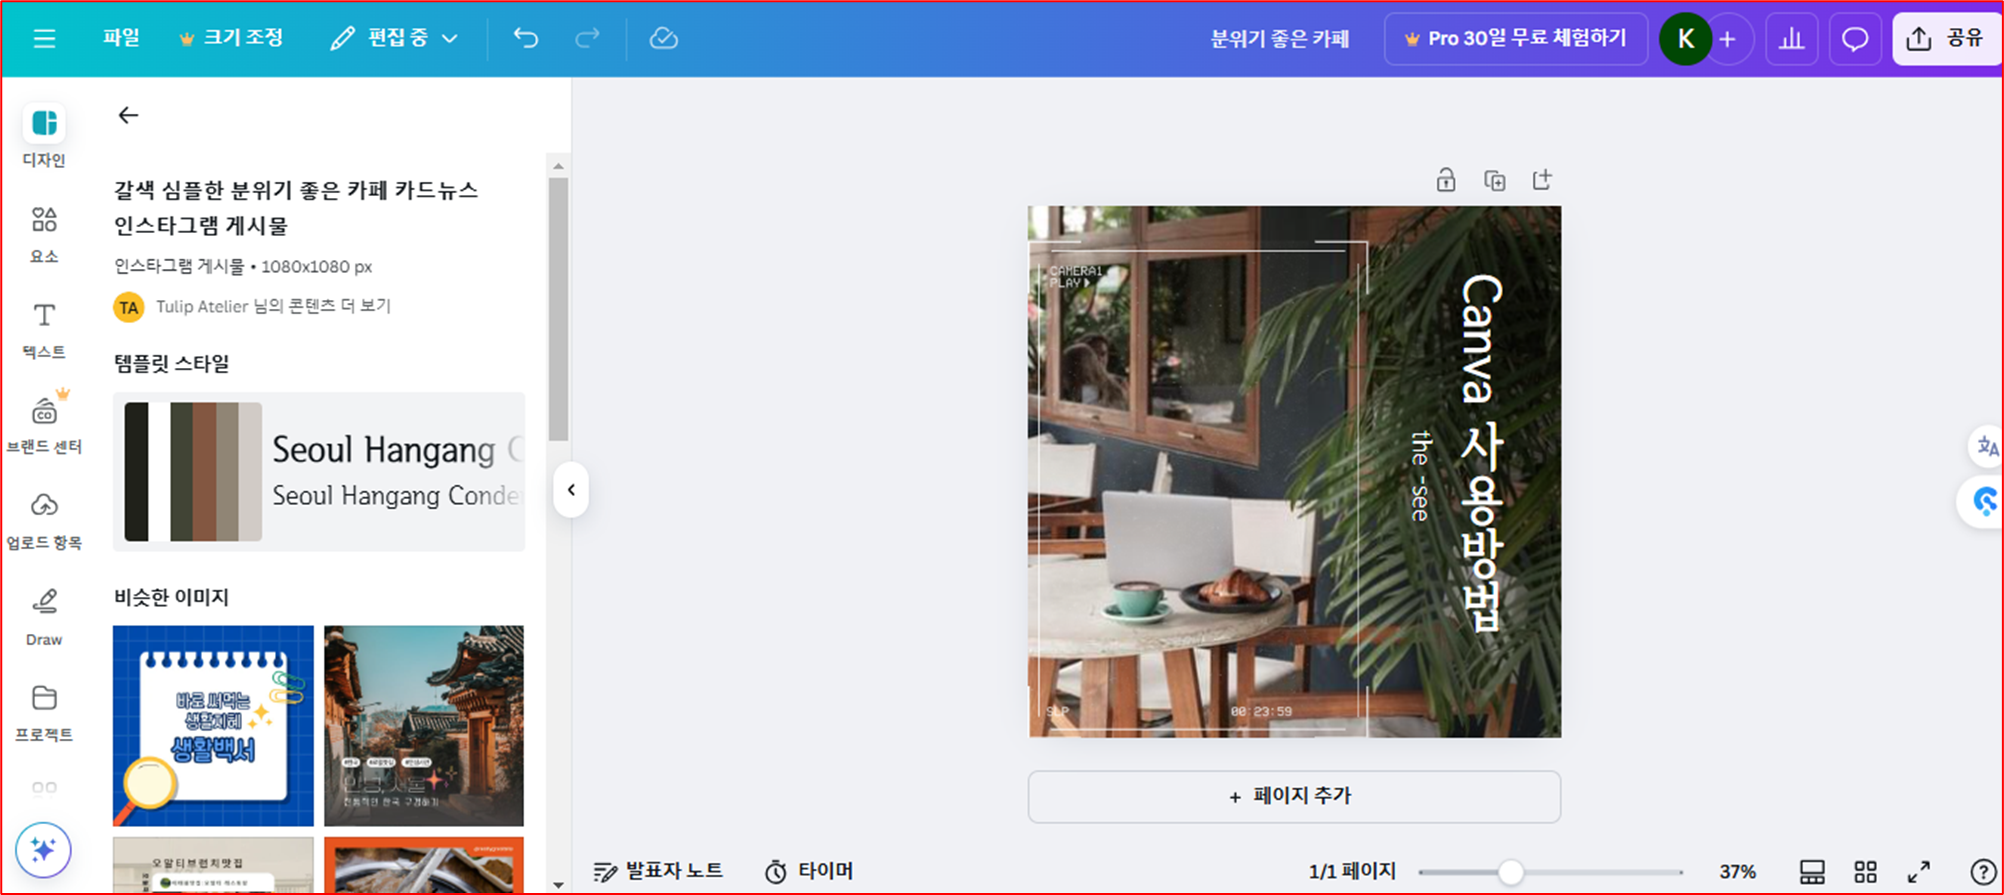Select the 디자인 sidebar tab
The image size is (2004, 895).
(44, 136)
